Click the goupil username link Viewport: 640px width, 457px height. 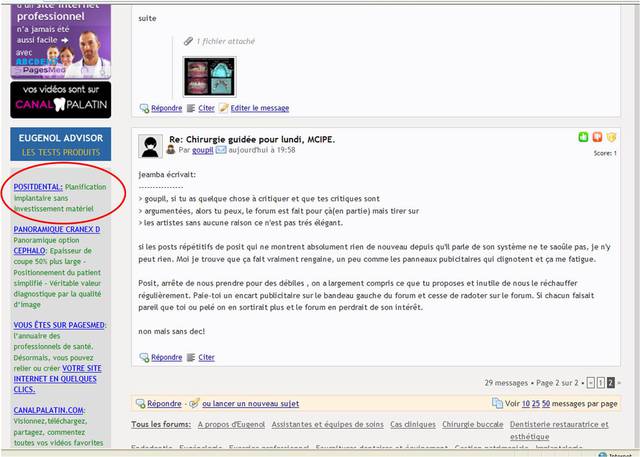coord(202,150)
